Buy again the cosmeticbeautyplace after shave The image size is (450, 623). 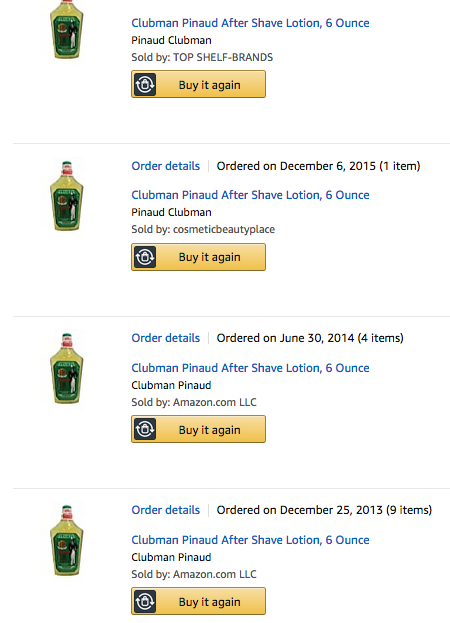point(199,257)
